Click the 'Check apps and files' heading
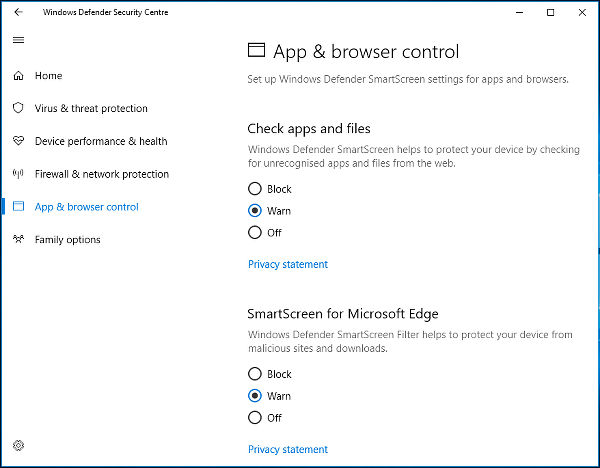Image resolution: width=600 pixels, height=468 pixels. [309, 129]
